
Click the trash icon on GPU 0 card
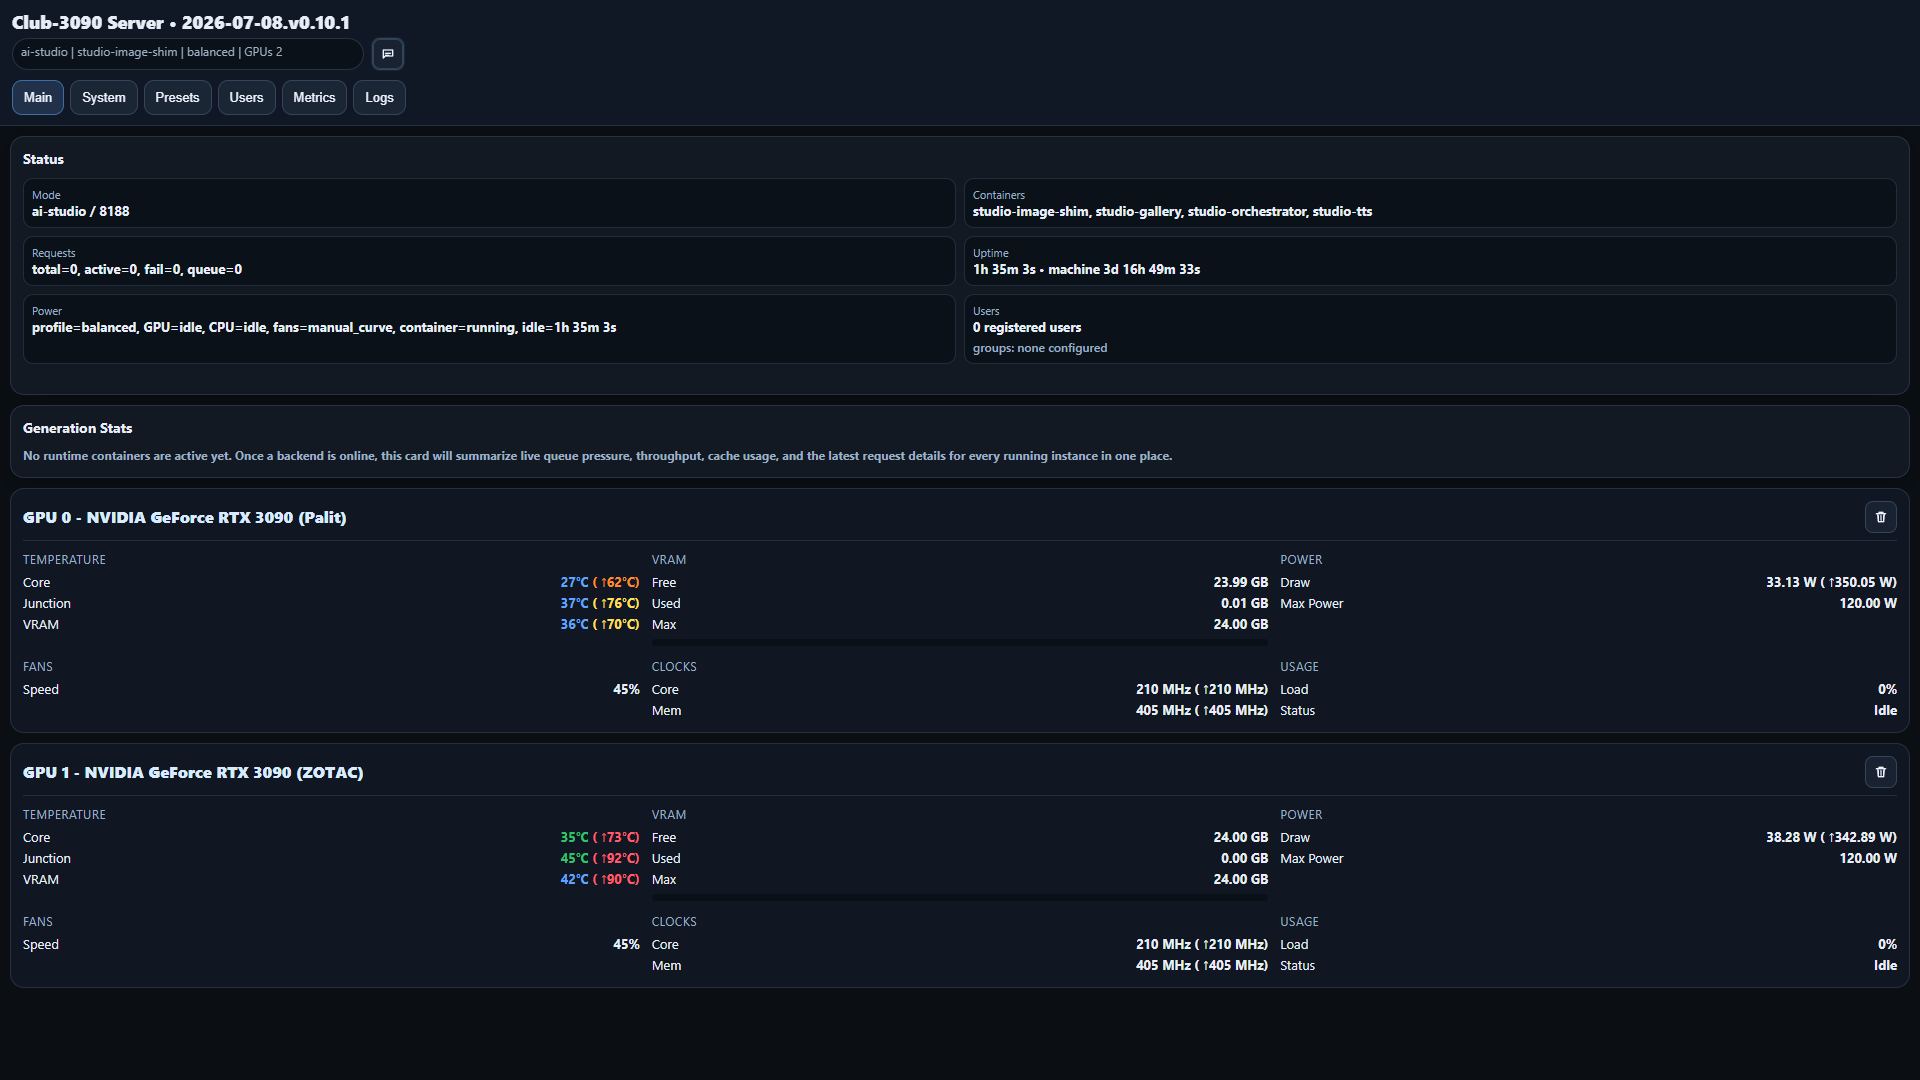1880,517
